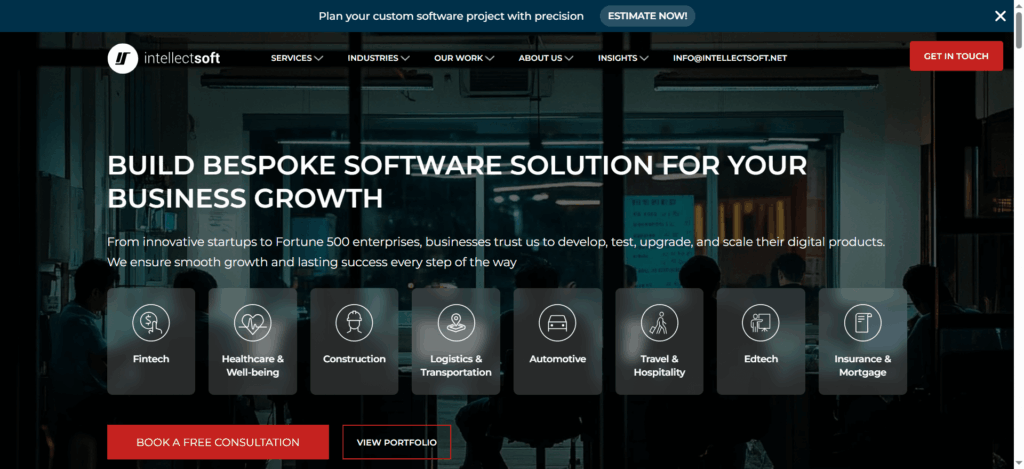Expand the Services chevron arrow

click(319, 58)
